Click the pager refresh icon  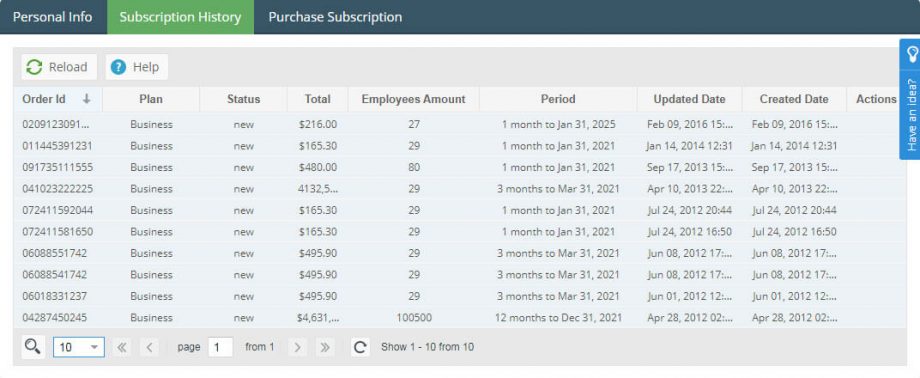pos(360,347)
